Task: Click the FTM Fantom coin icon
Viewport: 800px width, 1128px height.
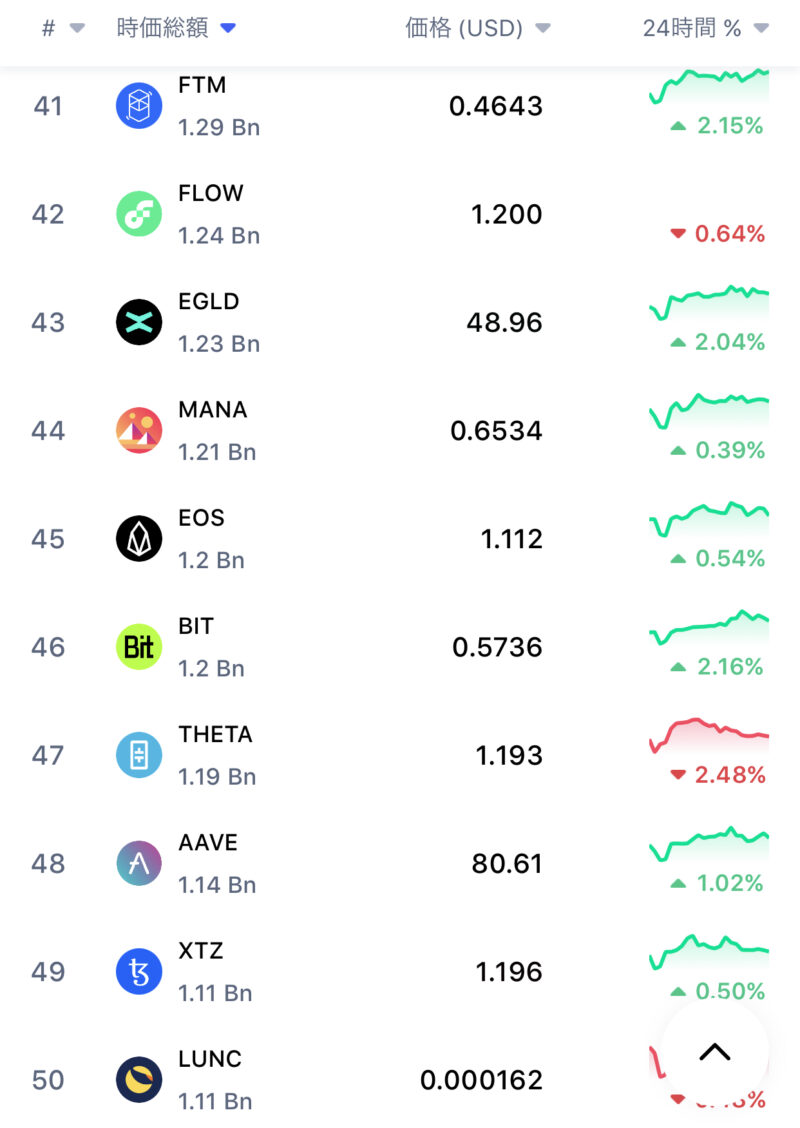Action: 139,106
